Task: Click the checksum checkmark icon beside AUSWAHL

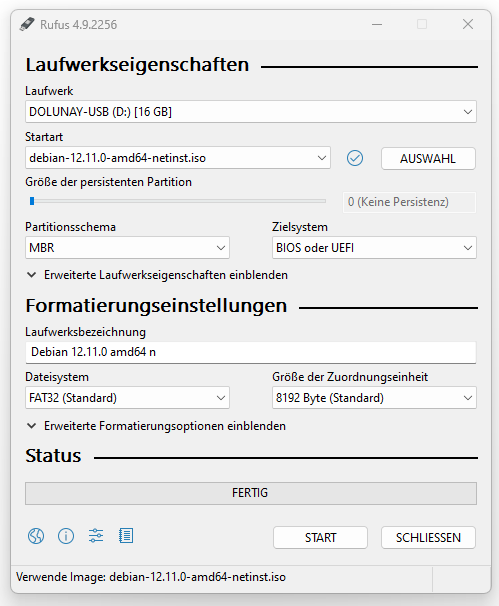Action: click(x=354, y=158)
